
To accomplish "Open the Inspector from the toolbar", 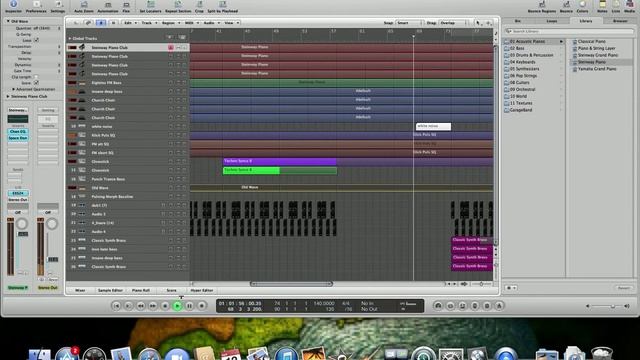I will (x=13, y=6).
